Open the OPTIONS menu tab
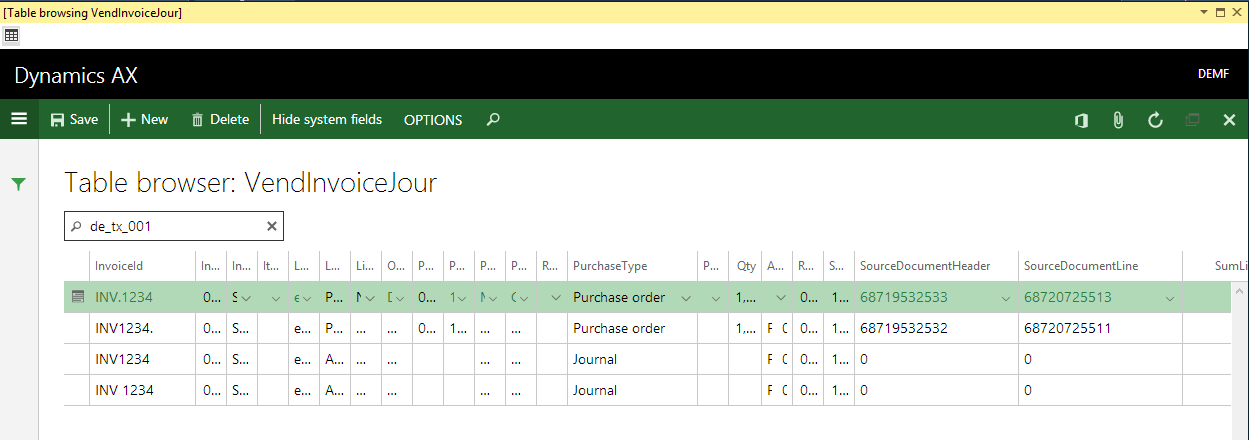Image resolution: width=1249 pixels, height=440 pixels. [433, 119]
